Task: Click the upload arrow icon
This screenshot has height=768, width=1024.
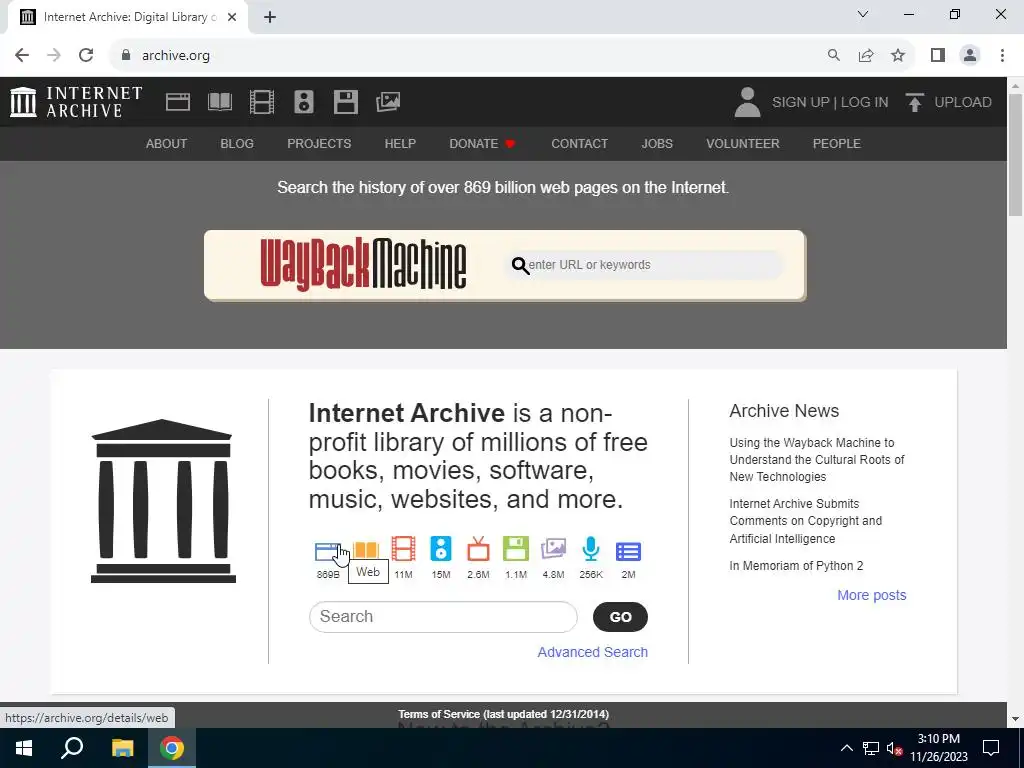Action: tap(914, 102)
